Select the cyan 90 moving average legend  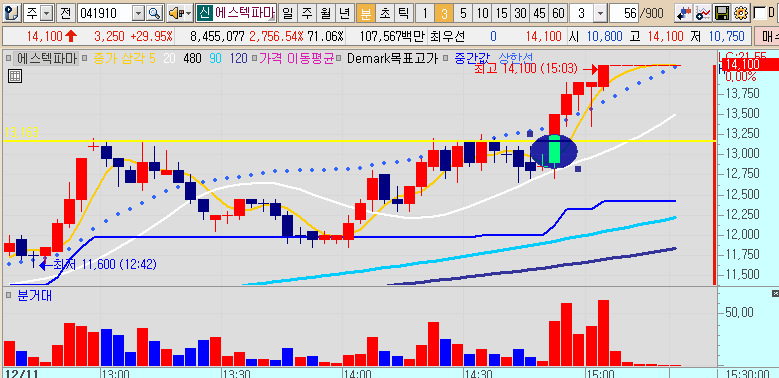point(216,59)
